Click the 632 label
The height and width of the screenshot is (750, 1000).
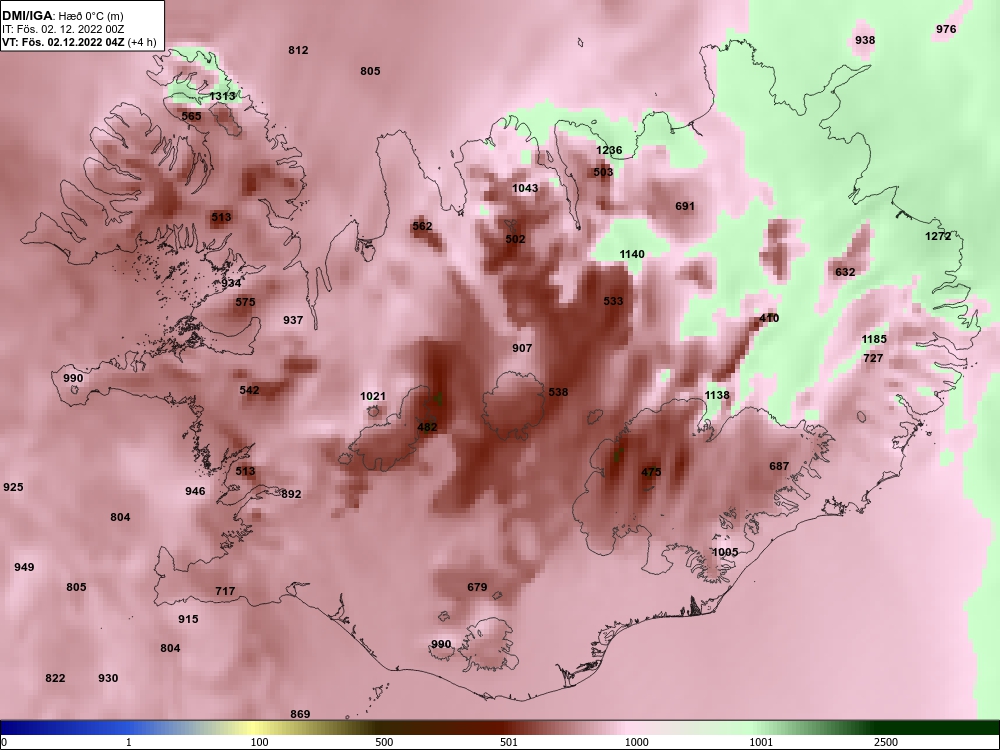(845, 272)
